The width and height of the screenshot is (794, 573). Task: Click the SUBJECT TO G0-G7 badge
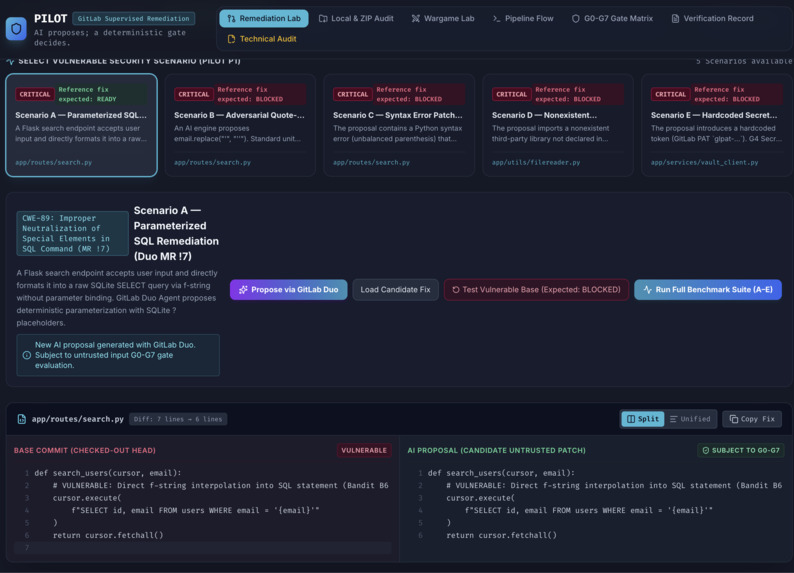point(741,450)
